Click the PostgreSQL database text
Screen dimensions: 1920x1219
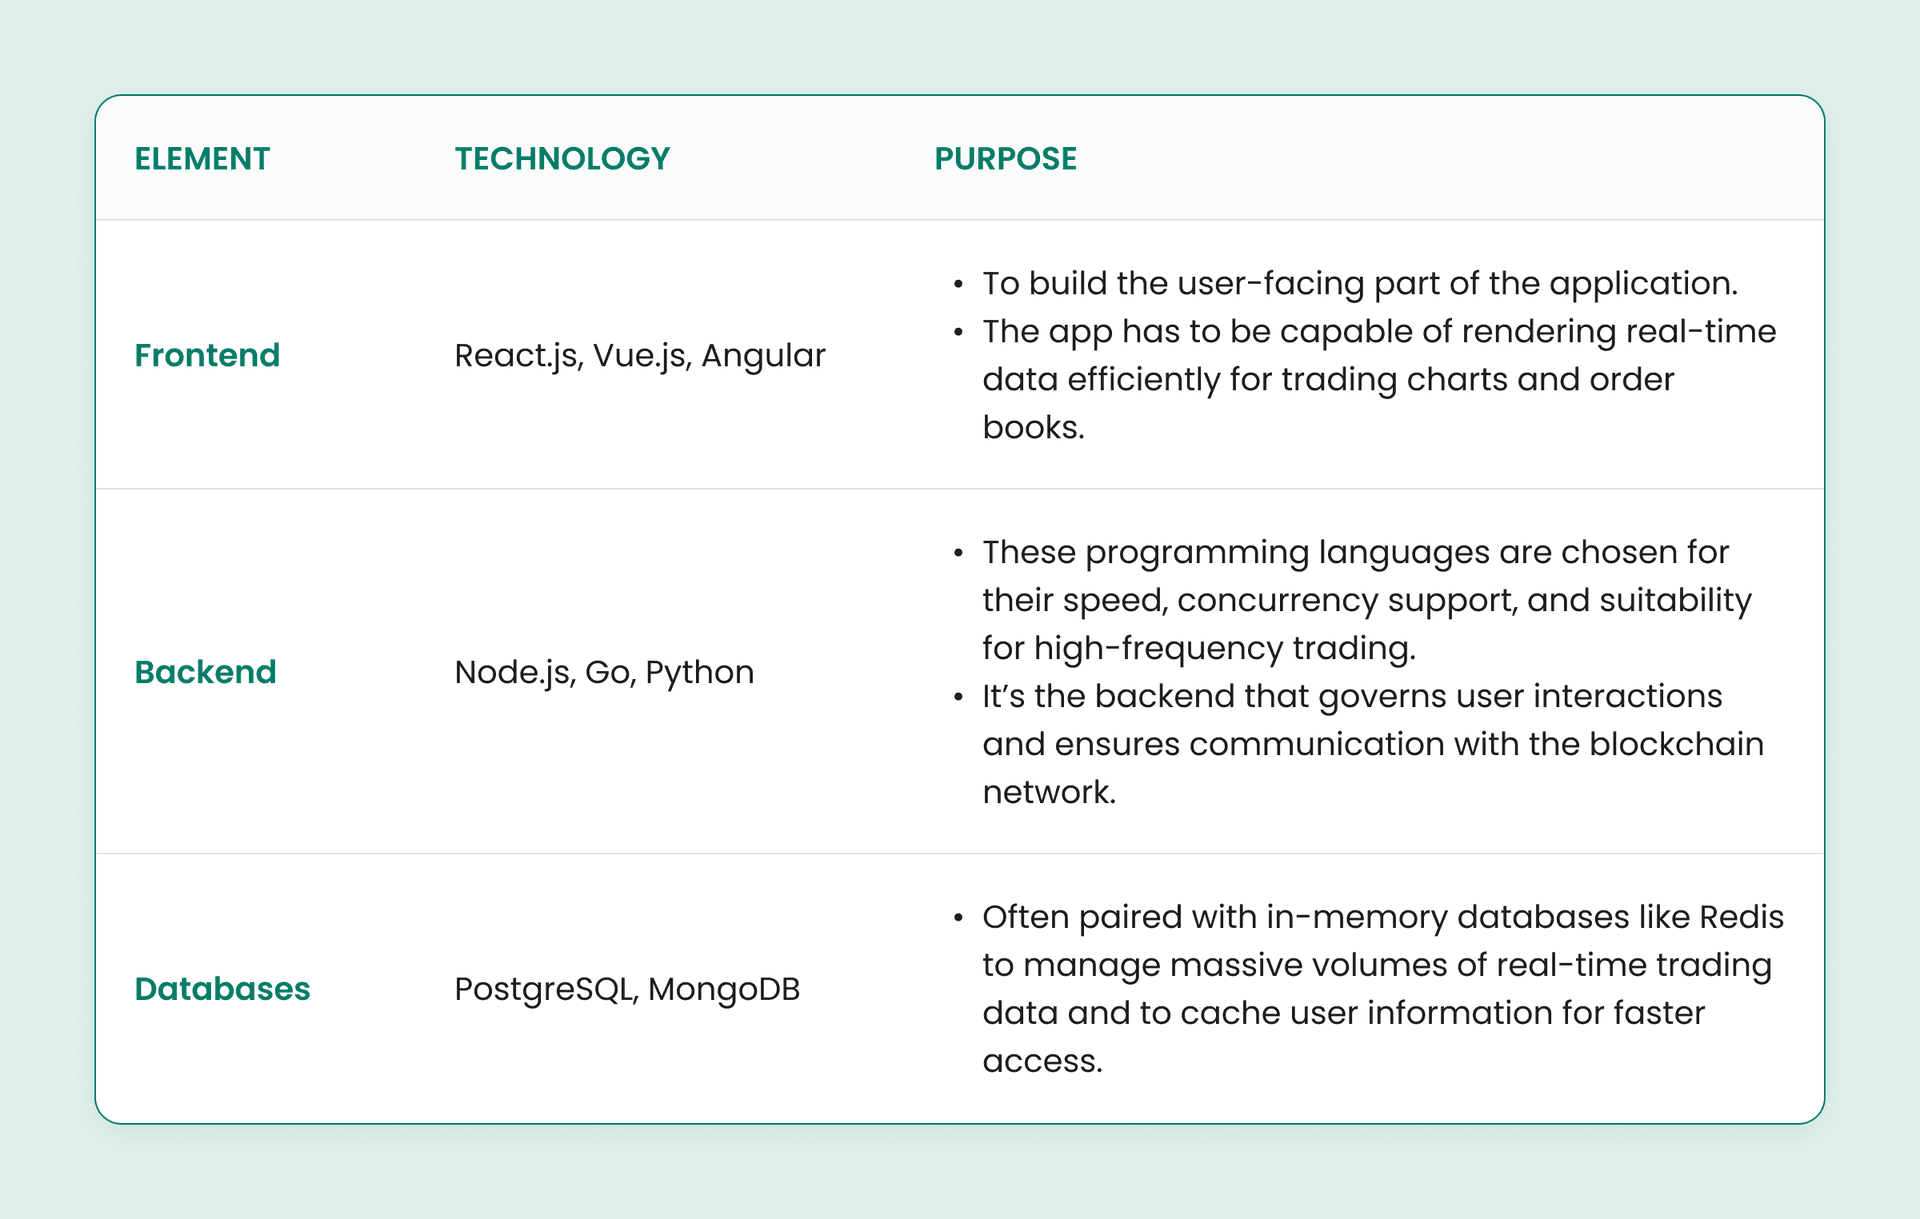544,990
